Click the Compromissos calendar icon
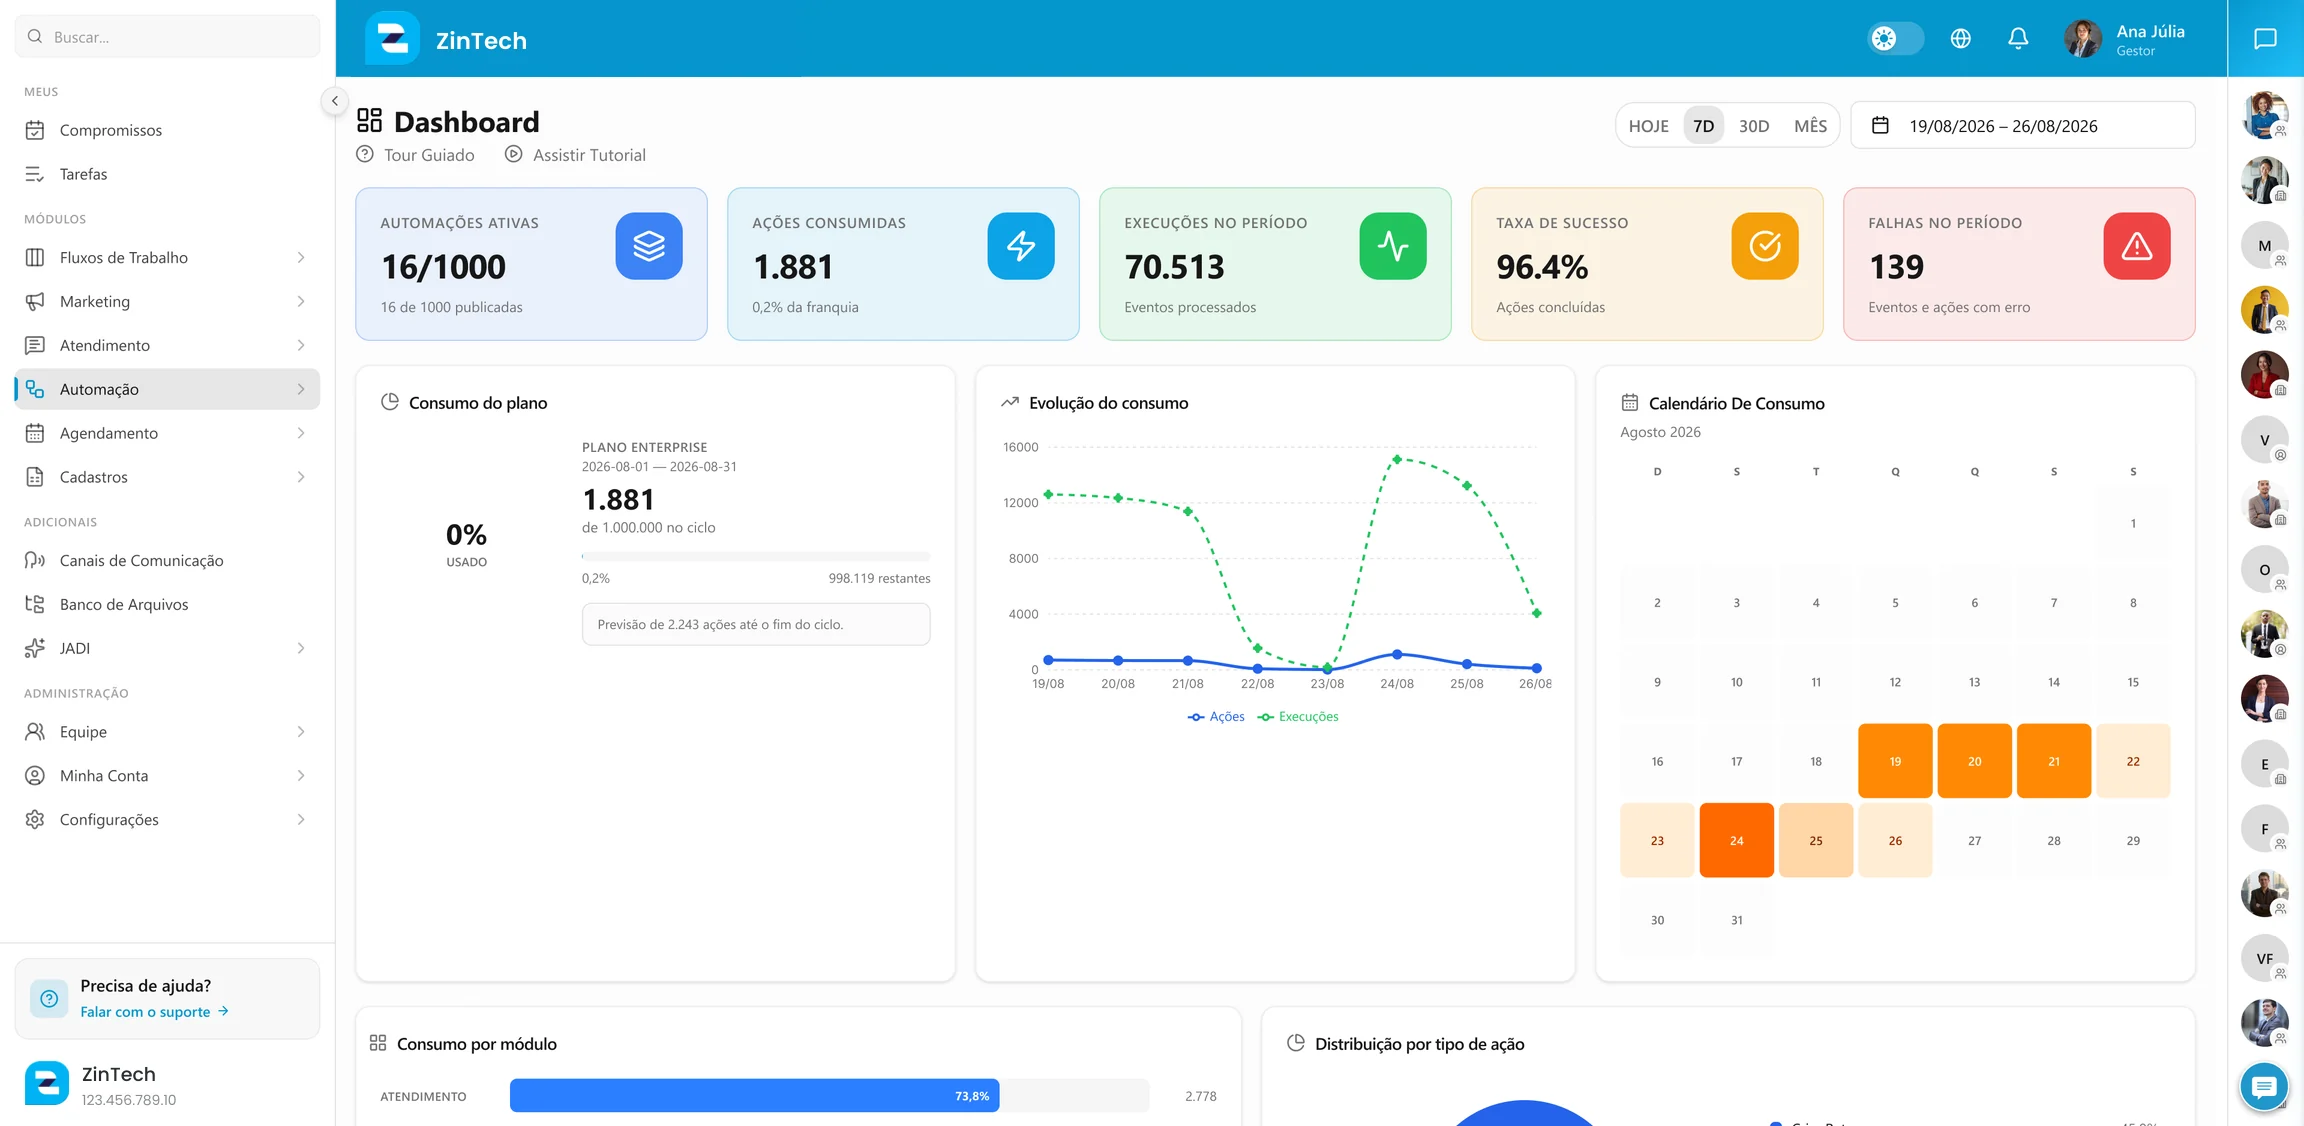2304x1126 pixels. pos(35,130)
